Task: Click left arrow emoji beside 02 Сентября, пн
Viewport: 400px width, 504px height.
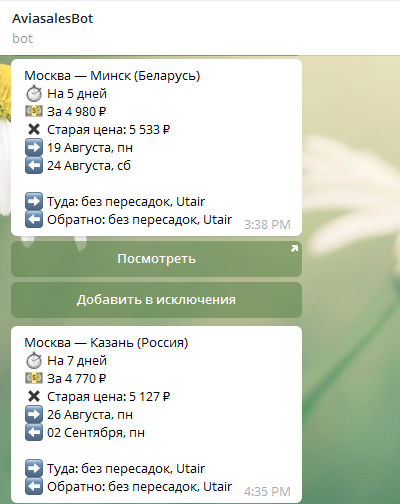Action: (x=34, y=432)
